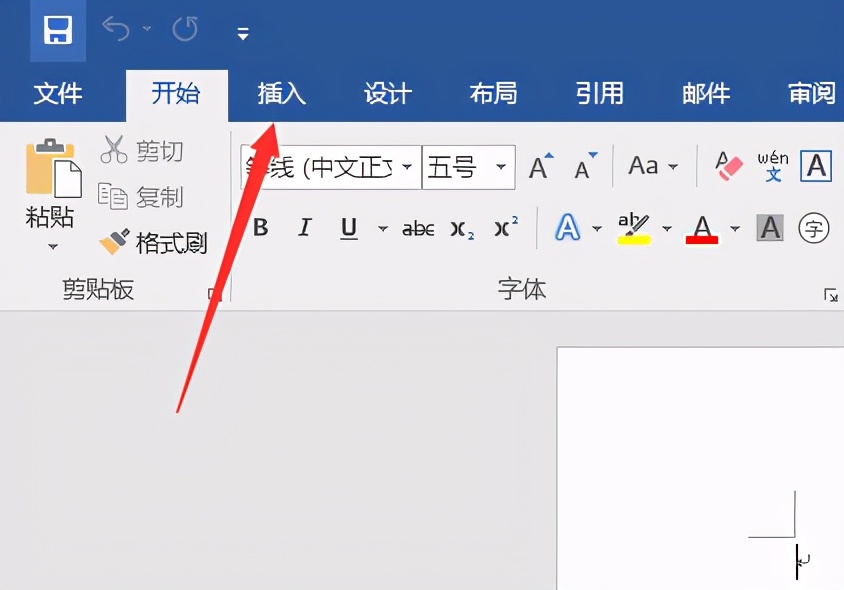This screenshot has height=590, width=844.
Task: Switch to the 邮件 ribbon tab
Action: point(706,94)
